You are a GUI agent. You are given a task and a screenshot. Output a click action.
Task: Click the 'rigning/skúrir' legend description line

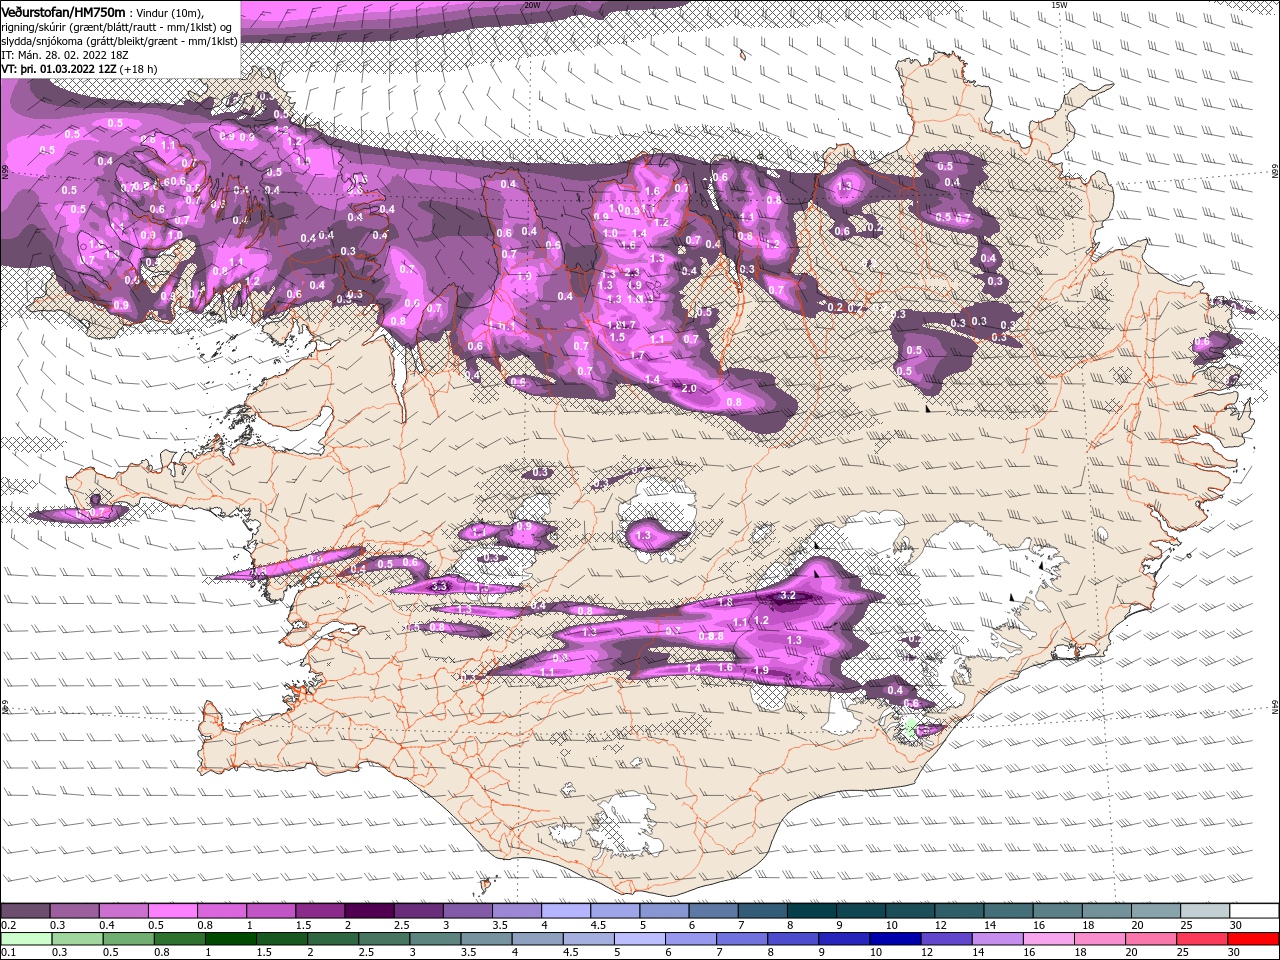click(116, 27)
